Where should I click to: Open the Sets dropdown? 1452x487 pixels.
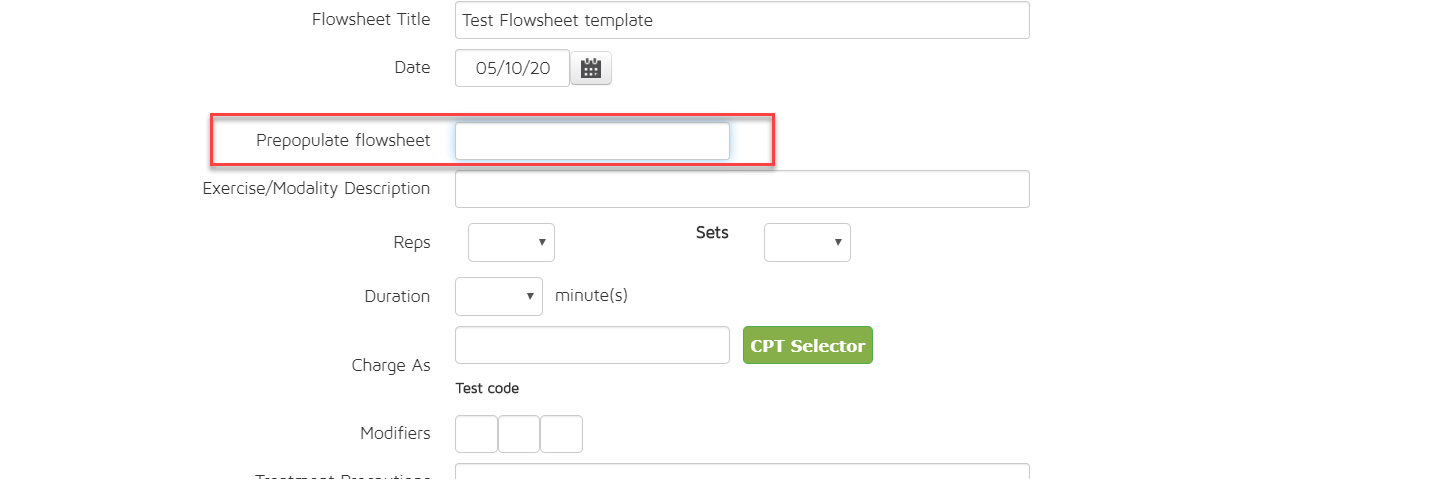(x=807, y=242)
